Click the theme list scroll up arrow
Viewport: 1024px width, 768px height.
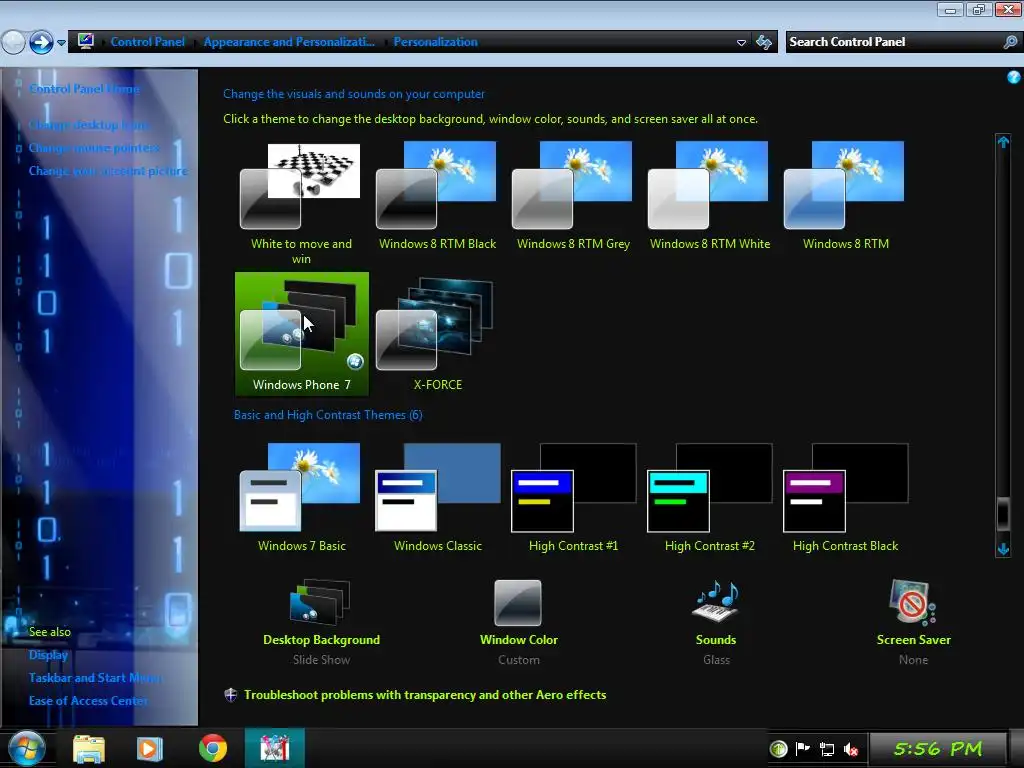click(x=1003, y=142)
